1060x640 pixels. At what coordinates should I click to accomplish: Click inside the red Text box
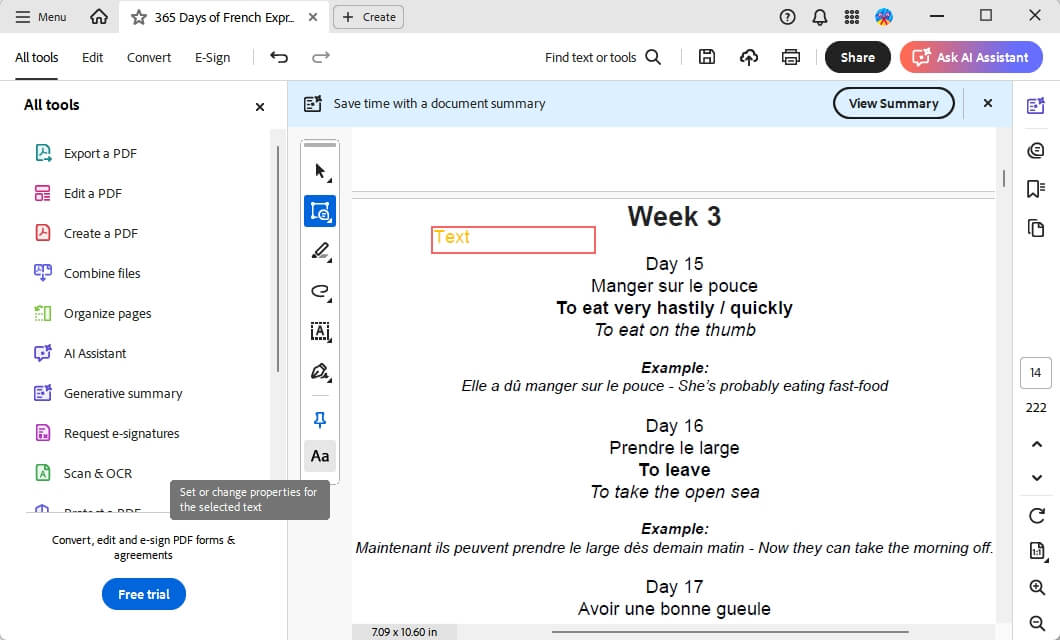[x=513, y=240]
